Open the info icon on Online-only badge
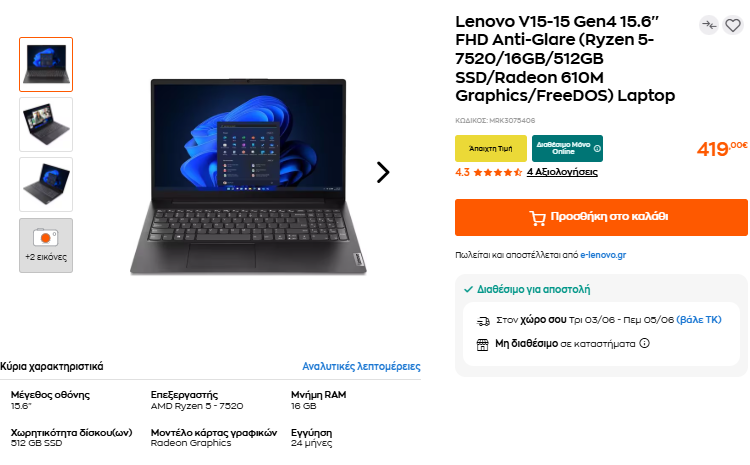Image resolution: width=750 pixels, height=465 pixels. tap(597, 148)
